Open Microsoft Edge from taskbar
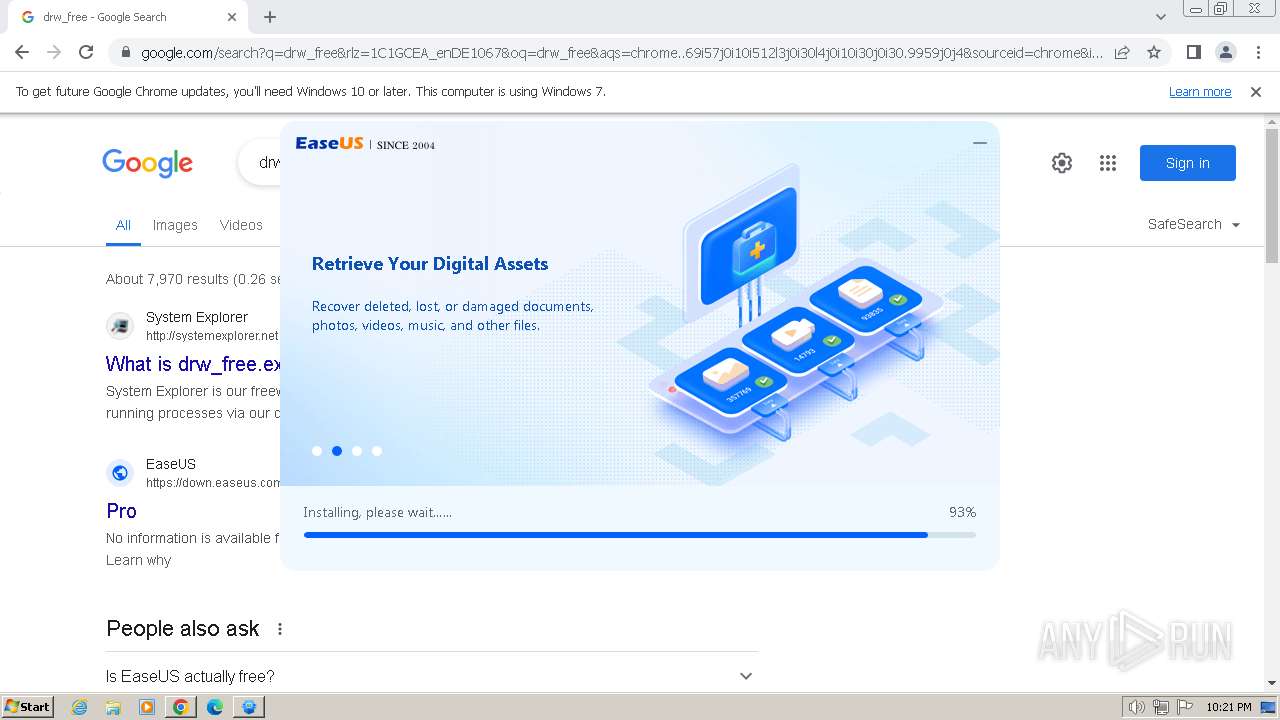 [215, 707]
